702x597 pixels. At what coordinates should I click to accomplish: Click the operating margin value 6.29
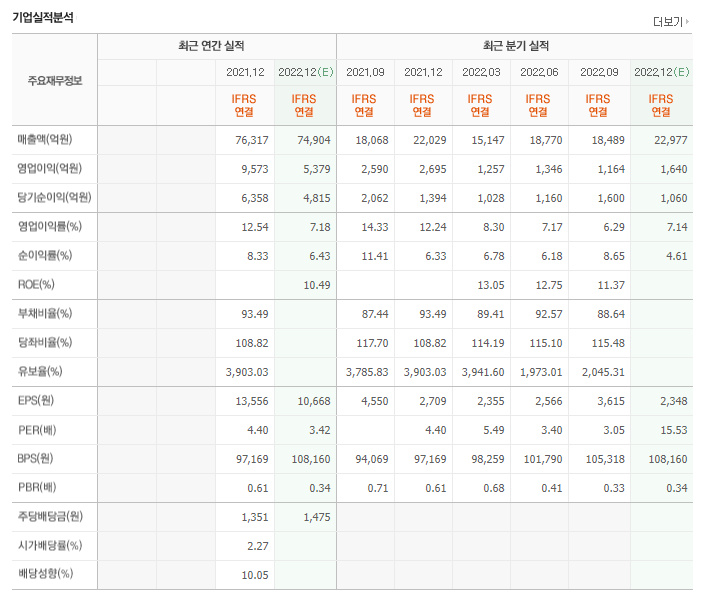point(614,227)
